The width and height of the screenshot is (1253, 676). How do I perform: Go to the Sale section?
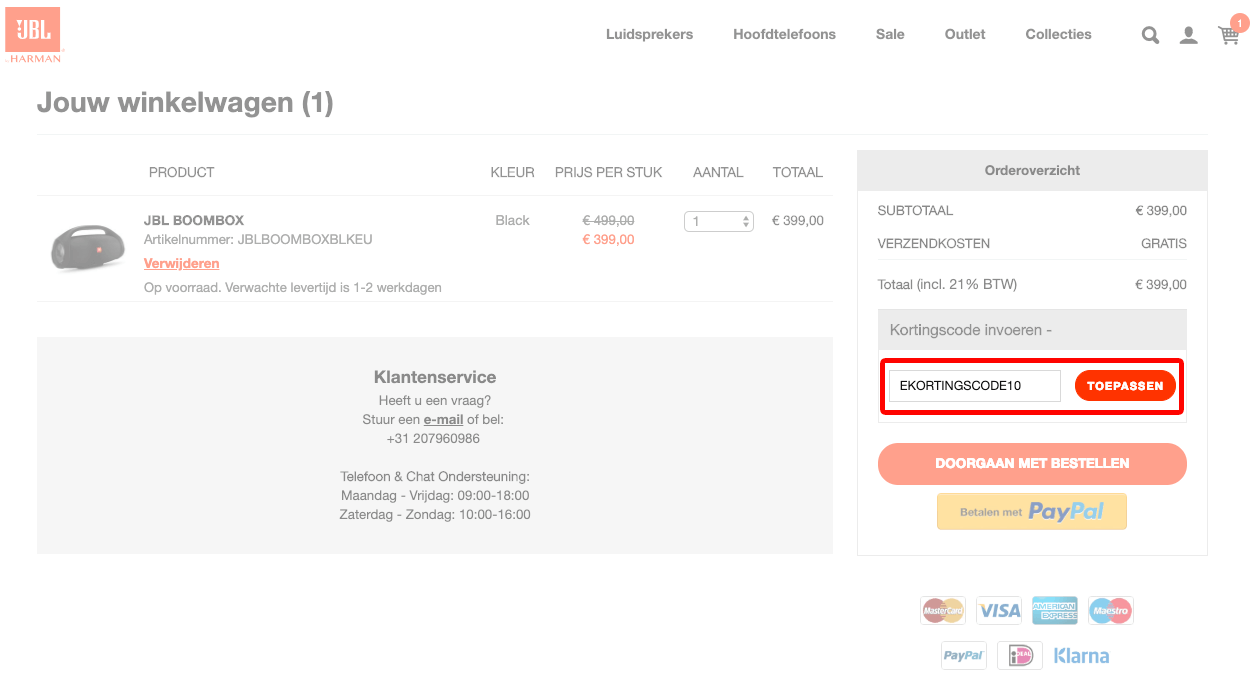click(x=890, y=34)
